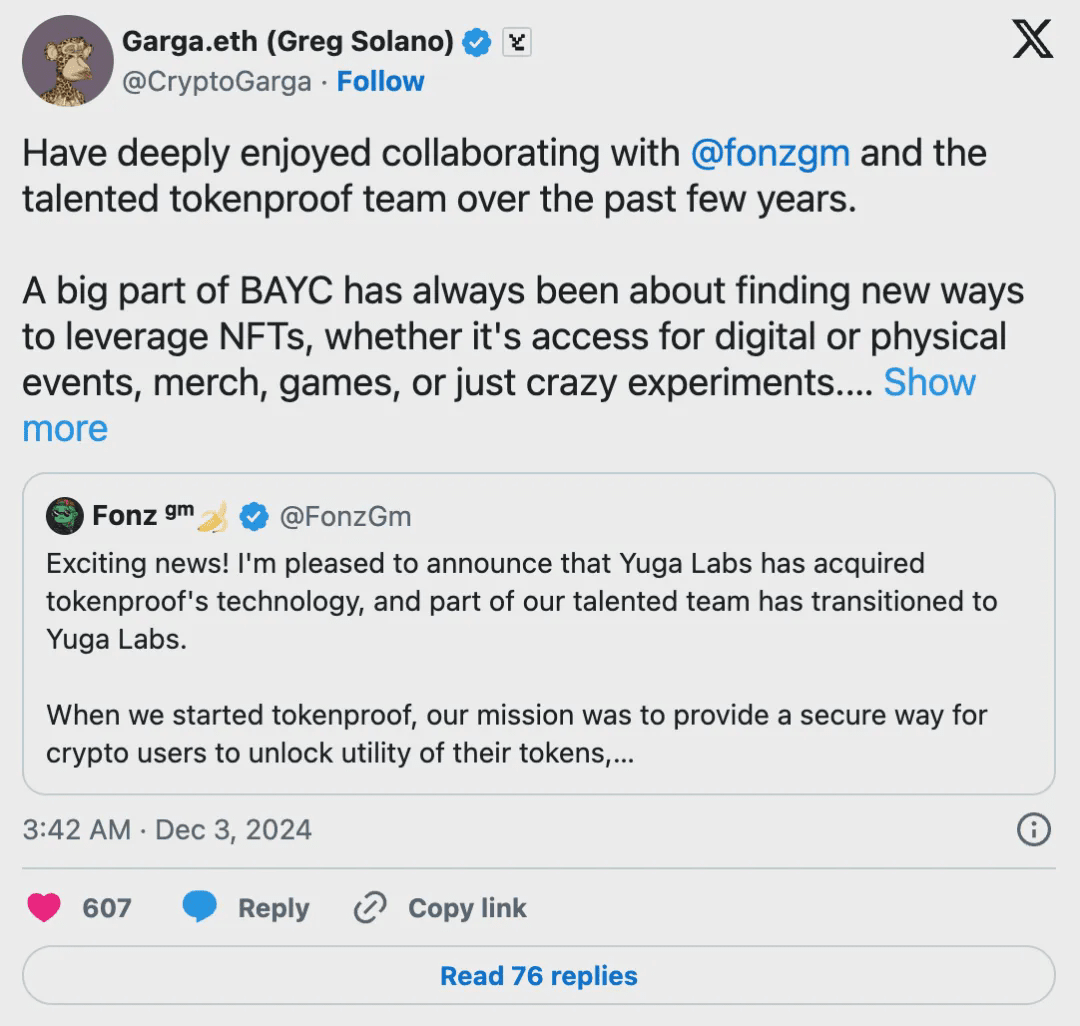The width and height of the screenshot is (1080, 1026).
Task: Click Garga.eth's ape profile avatar
Action: (x=67, y=61)
